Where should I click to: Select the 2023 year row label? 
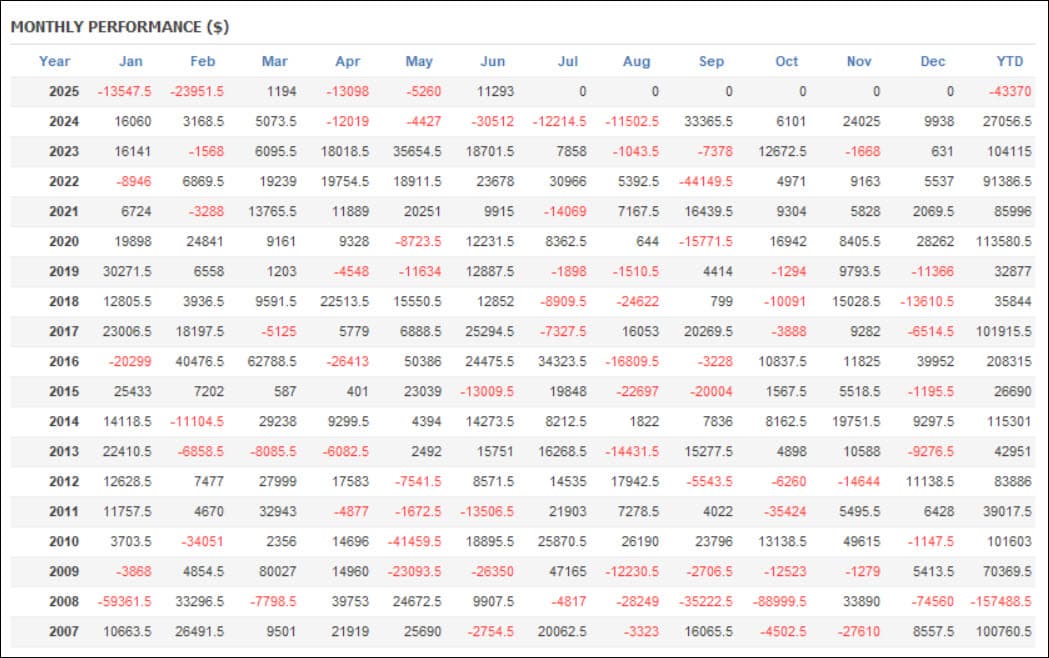[x=64, y=152]
